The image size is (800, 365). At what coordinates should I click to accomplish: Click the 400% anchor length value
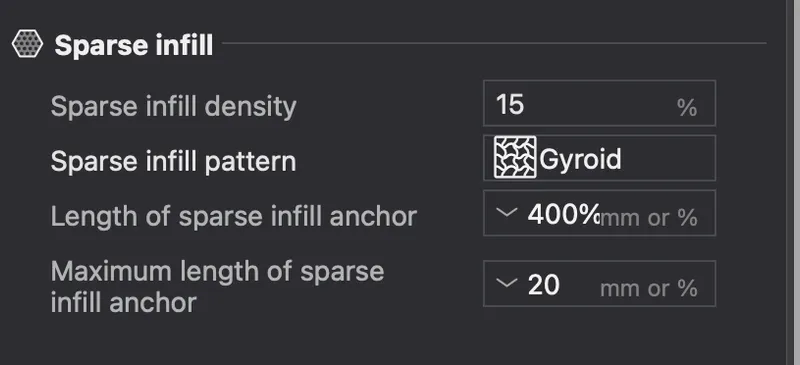(x=564, y=214)
